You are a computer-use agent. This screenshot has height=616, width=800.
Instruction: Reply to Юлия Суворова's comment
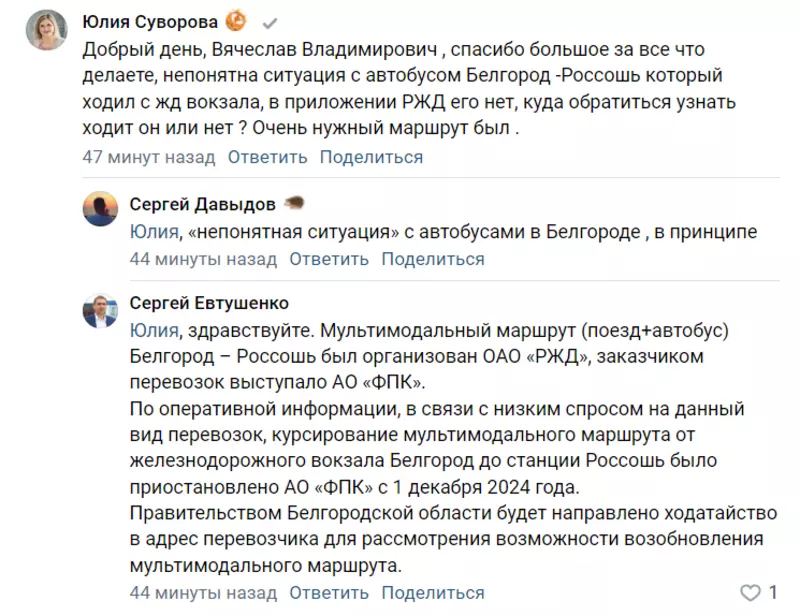[x=267, y=157]
